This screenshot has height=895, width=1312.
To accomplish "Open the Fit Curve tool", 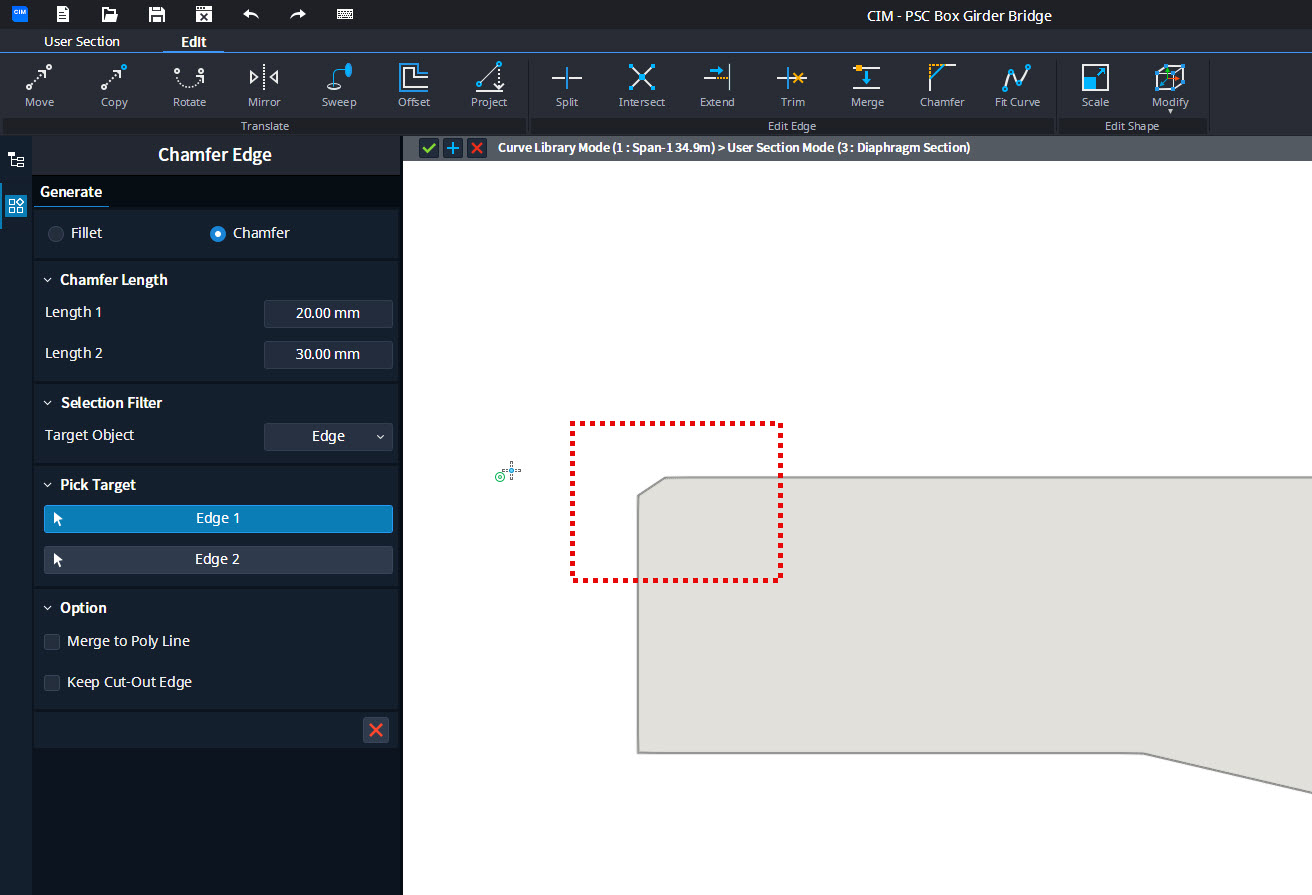I will coord(1016,85).
